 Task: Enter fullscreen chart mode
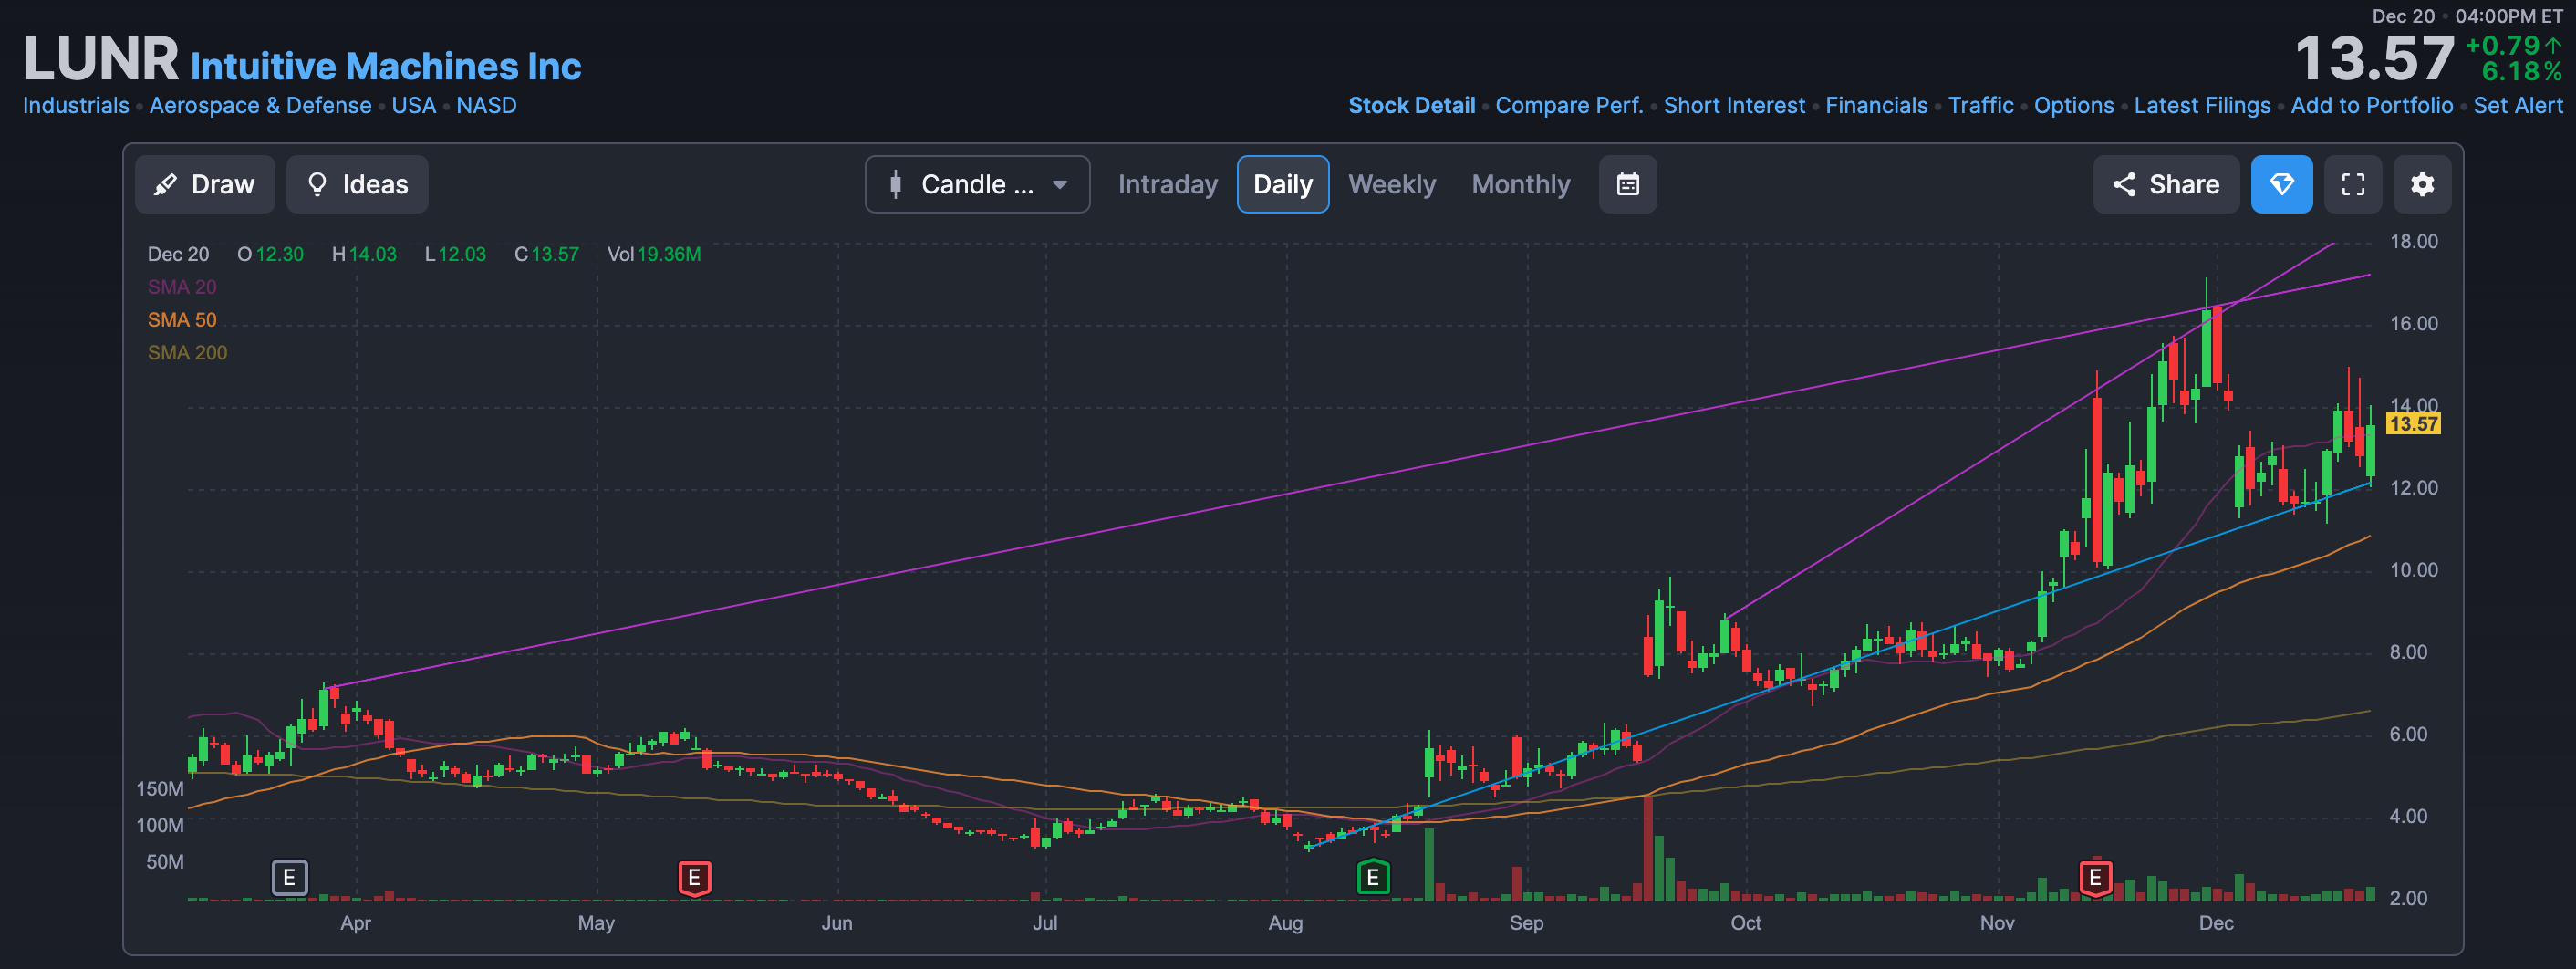(2352, 184)
